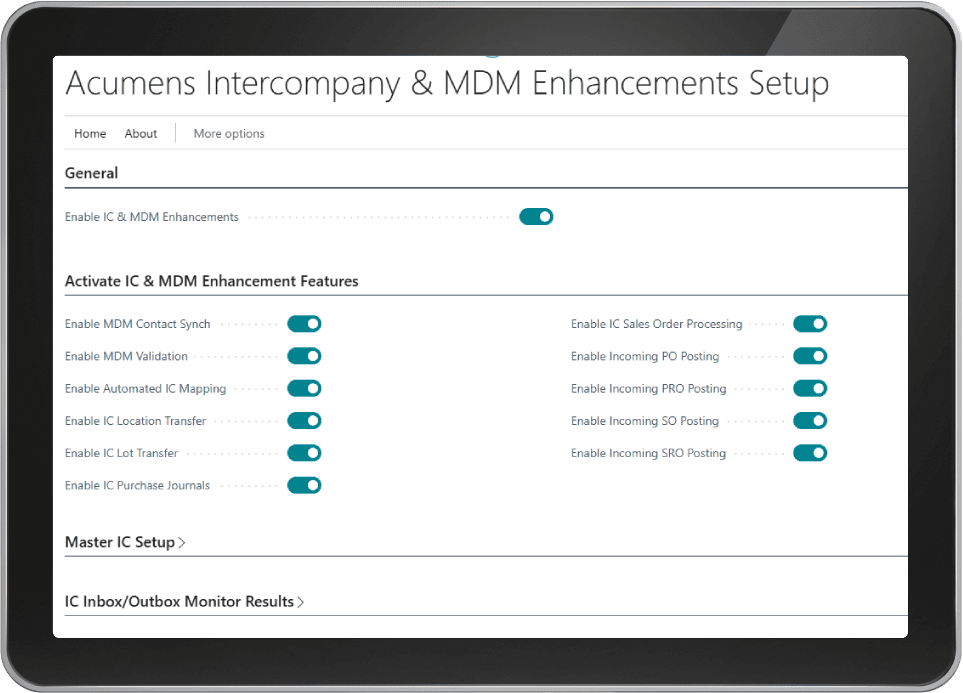Viewport: 963px width, 693px height.
Task: Click the Enable IC Lot Transfer label
Action: pyautogui.click(x=122, y=453)
